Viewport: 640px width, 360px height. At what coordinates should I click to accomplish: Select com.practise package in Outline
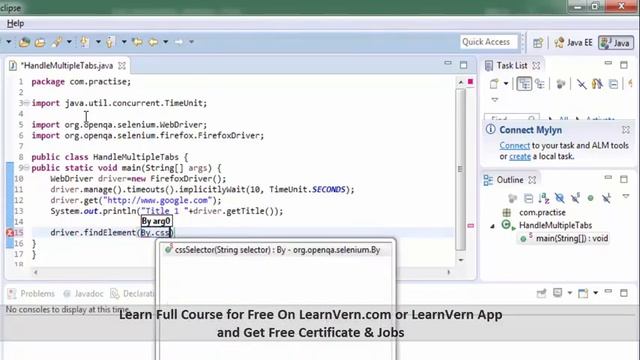tap(542, 212)
